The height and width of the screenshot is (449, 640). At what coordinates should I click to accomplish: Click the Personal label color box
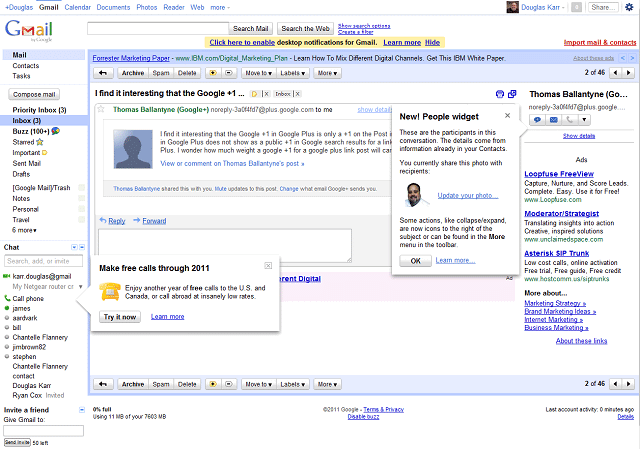pyautogui.click(x=82, y=209)
